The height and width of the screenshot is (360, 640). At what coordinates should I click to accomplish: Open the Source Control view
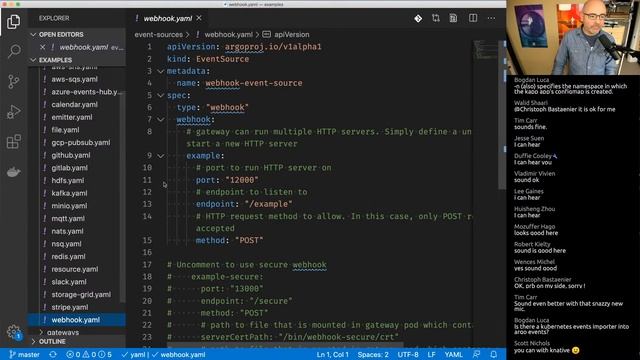[x=13, y=82]
